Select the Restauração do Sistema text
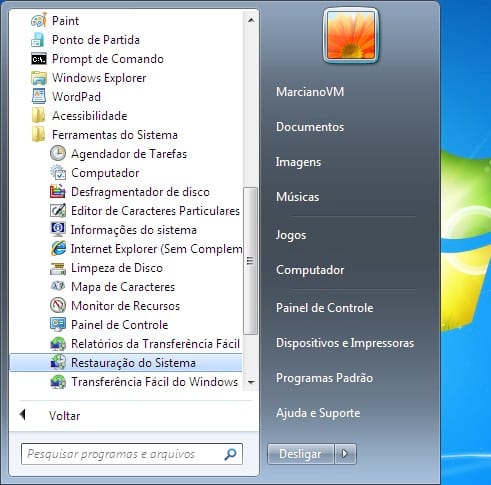 (133, 363)
